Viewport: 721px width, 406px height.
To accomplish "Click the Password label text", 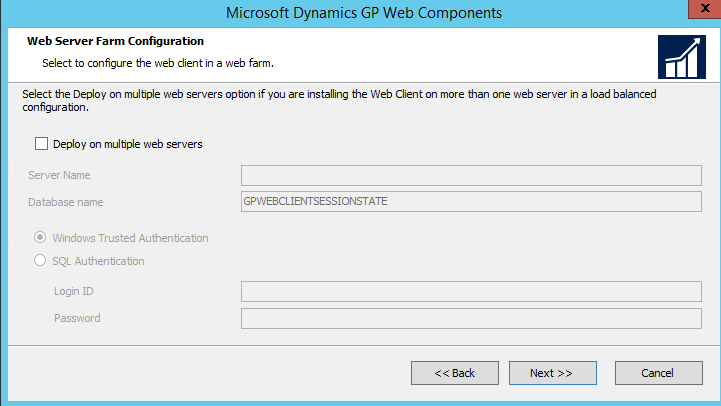I will (x=77, y=318).
